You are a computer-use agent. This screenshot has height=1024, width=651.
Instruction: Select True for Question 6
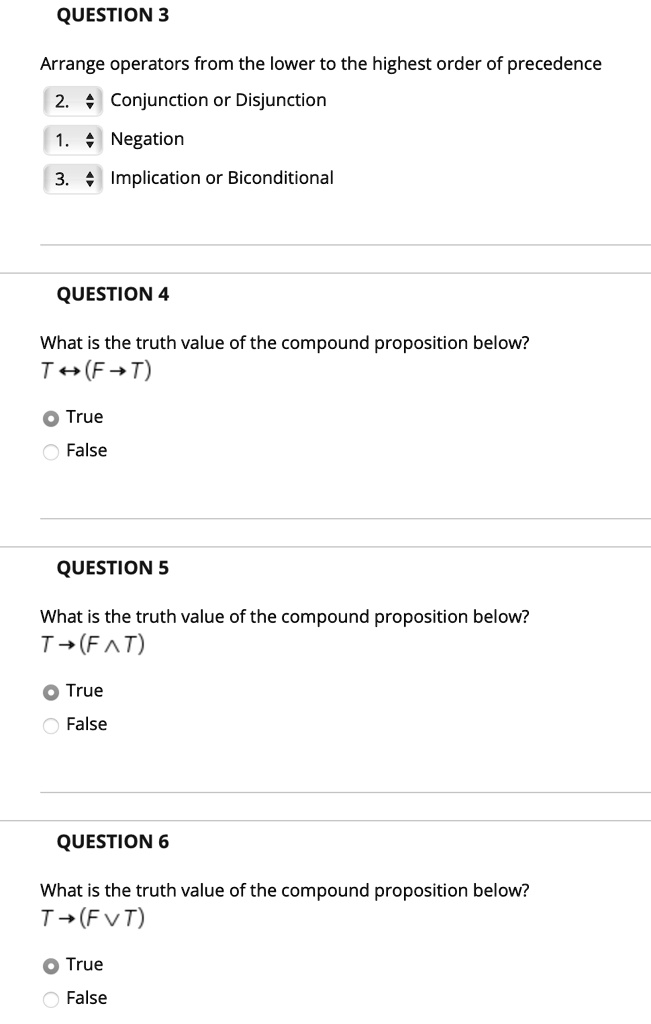[x=49, y=964]
